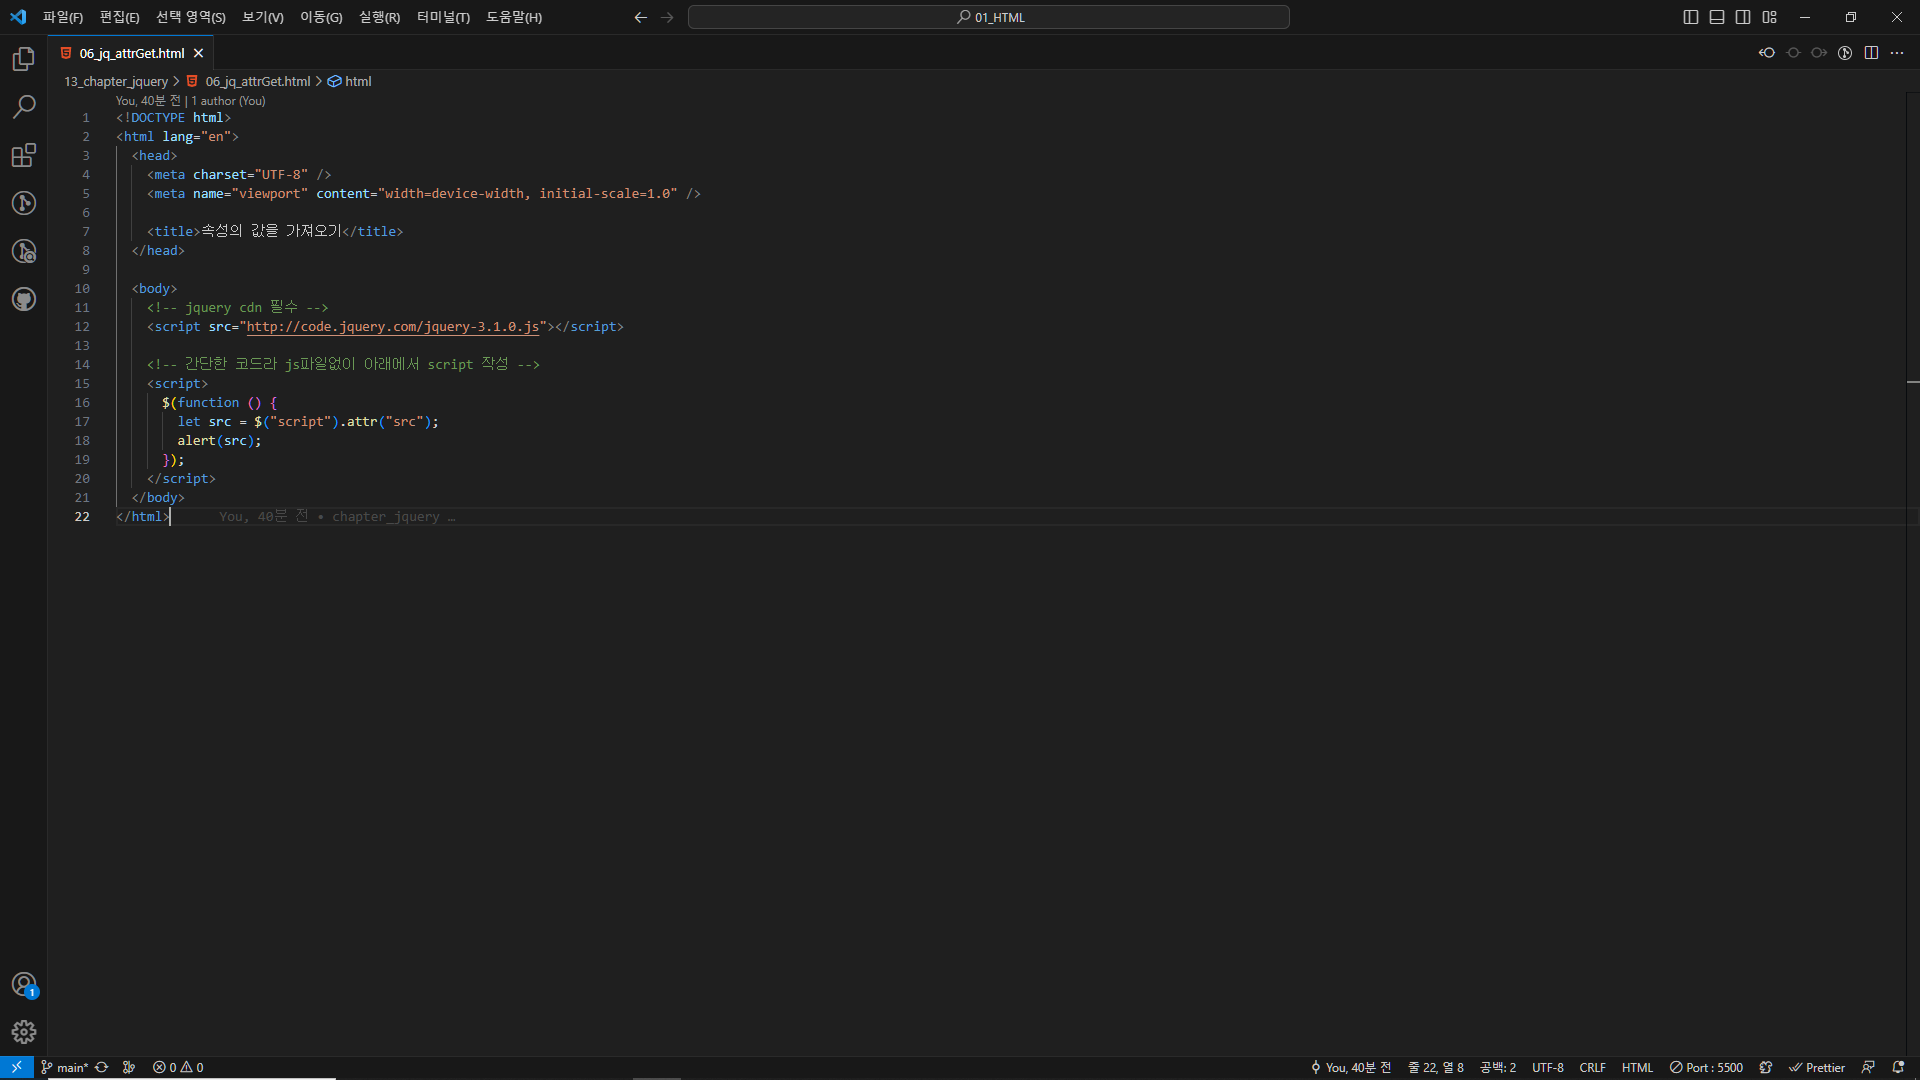The image size is (1920, 1080).
Task: Click the split editor right icon
Action: pyautogui.click(x=1871, y=53)
